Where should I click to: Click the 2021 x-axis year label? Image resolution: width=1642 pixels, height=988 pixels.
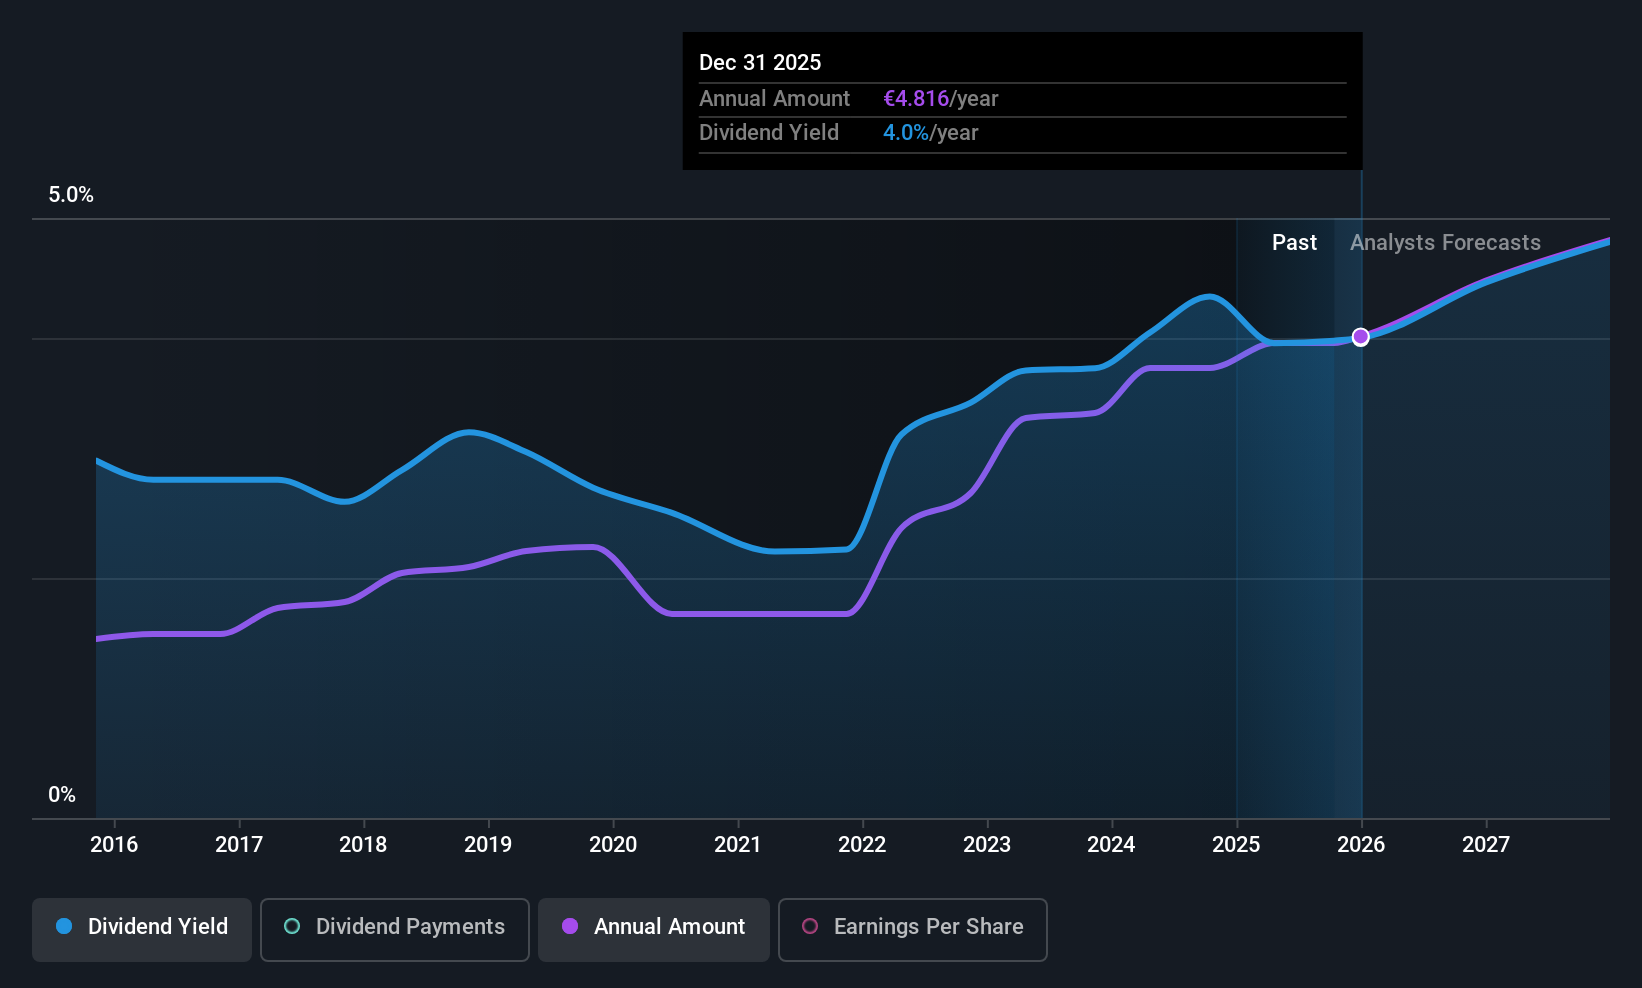pos(738,844)
